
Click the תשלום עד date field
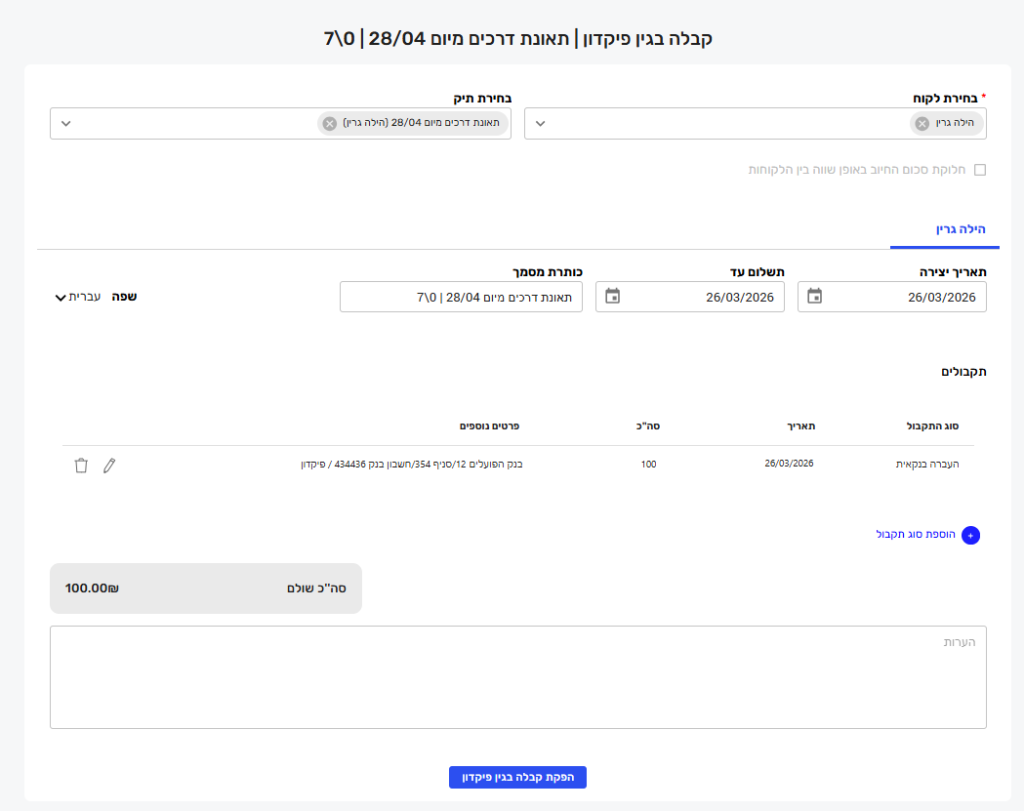700,297
